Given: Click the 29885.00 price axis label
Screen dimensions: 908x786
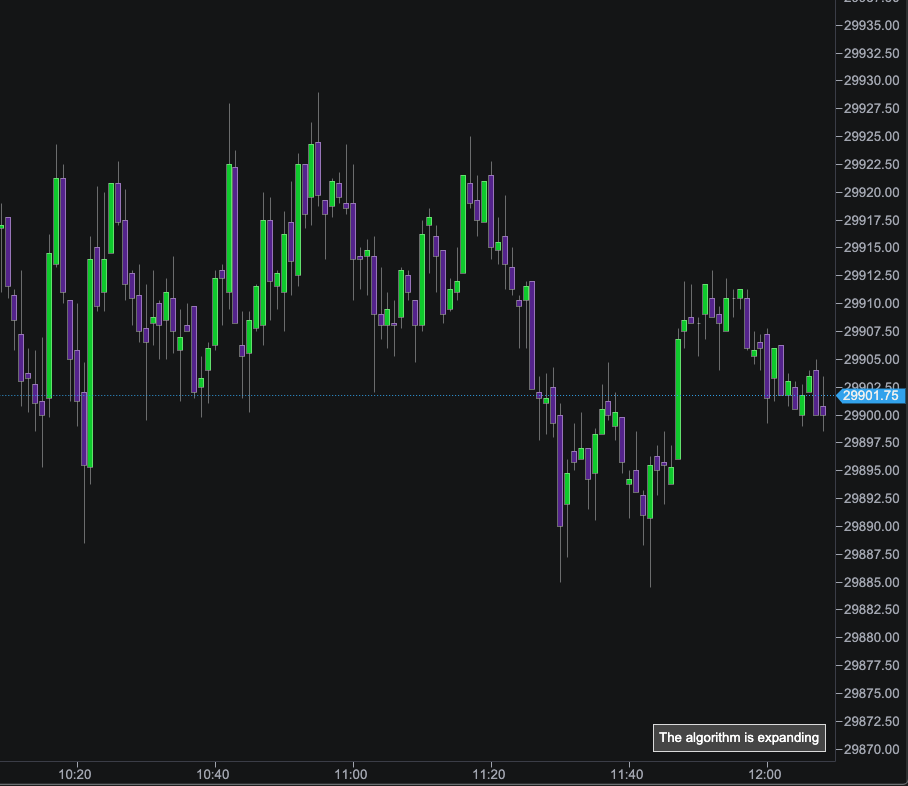Looking at the screenshot, I should click(x=872, y=582).
